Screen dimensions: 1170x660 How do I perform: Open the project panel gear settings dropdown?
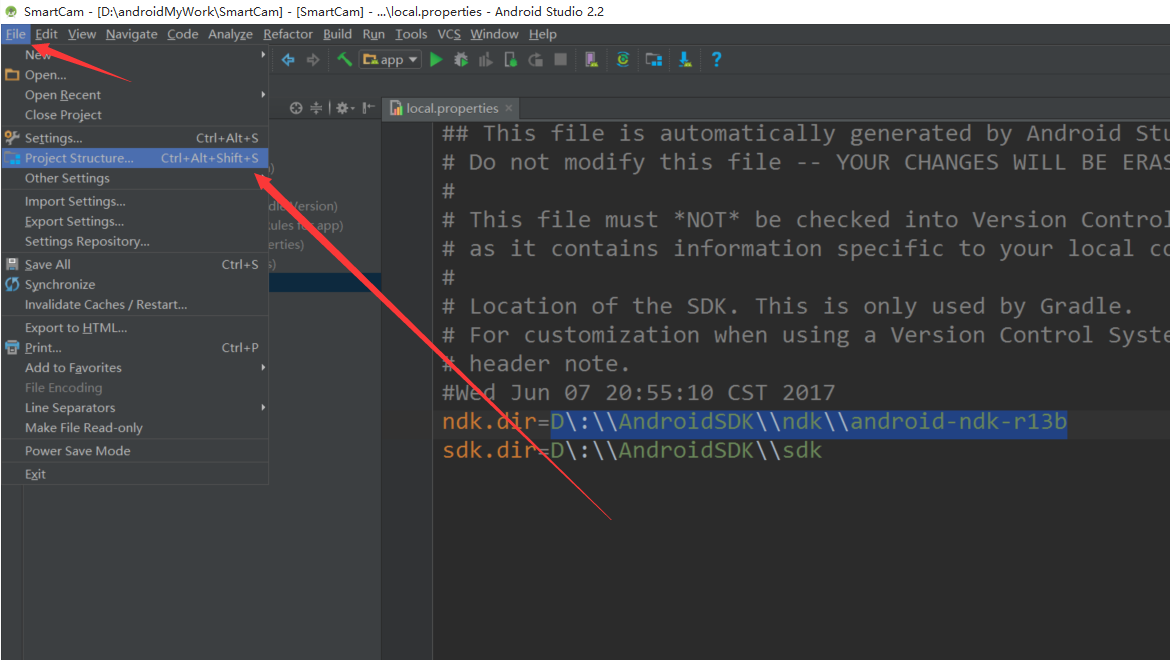pos(344,108)
